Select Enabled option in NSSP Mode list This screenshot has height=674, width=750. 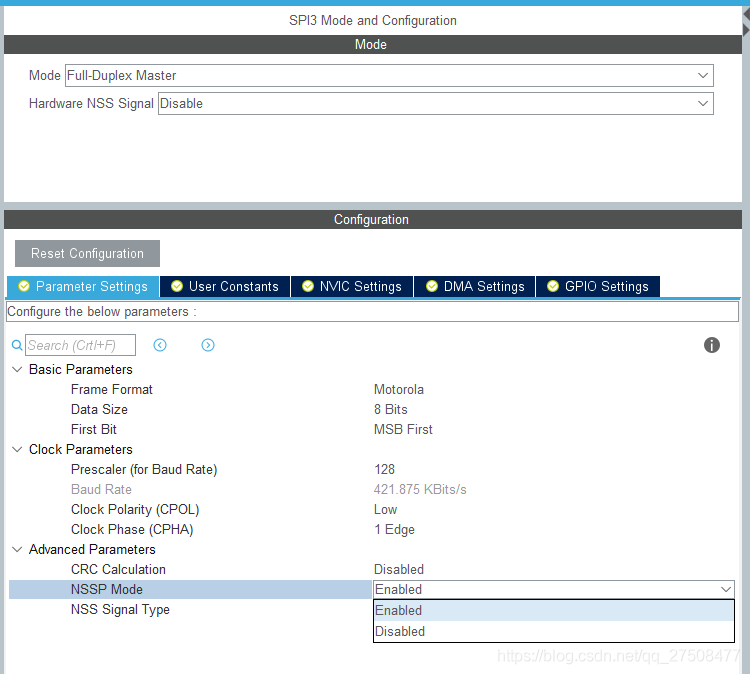coord(553,610)
